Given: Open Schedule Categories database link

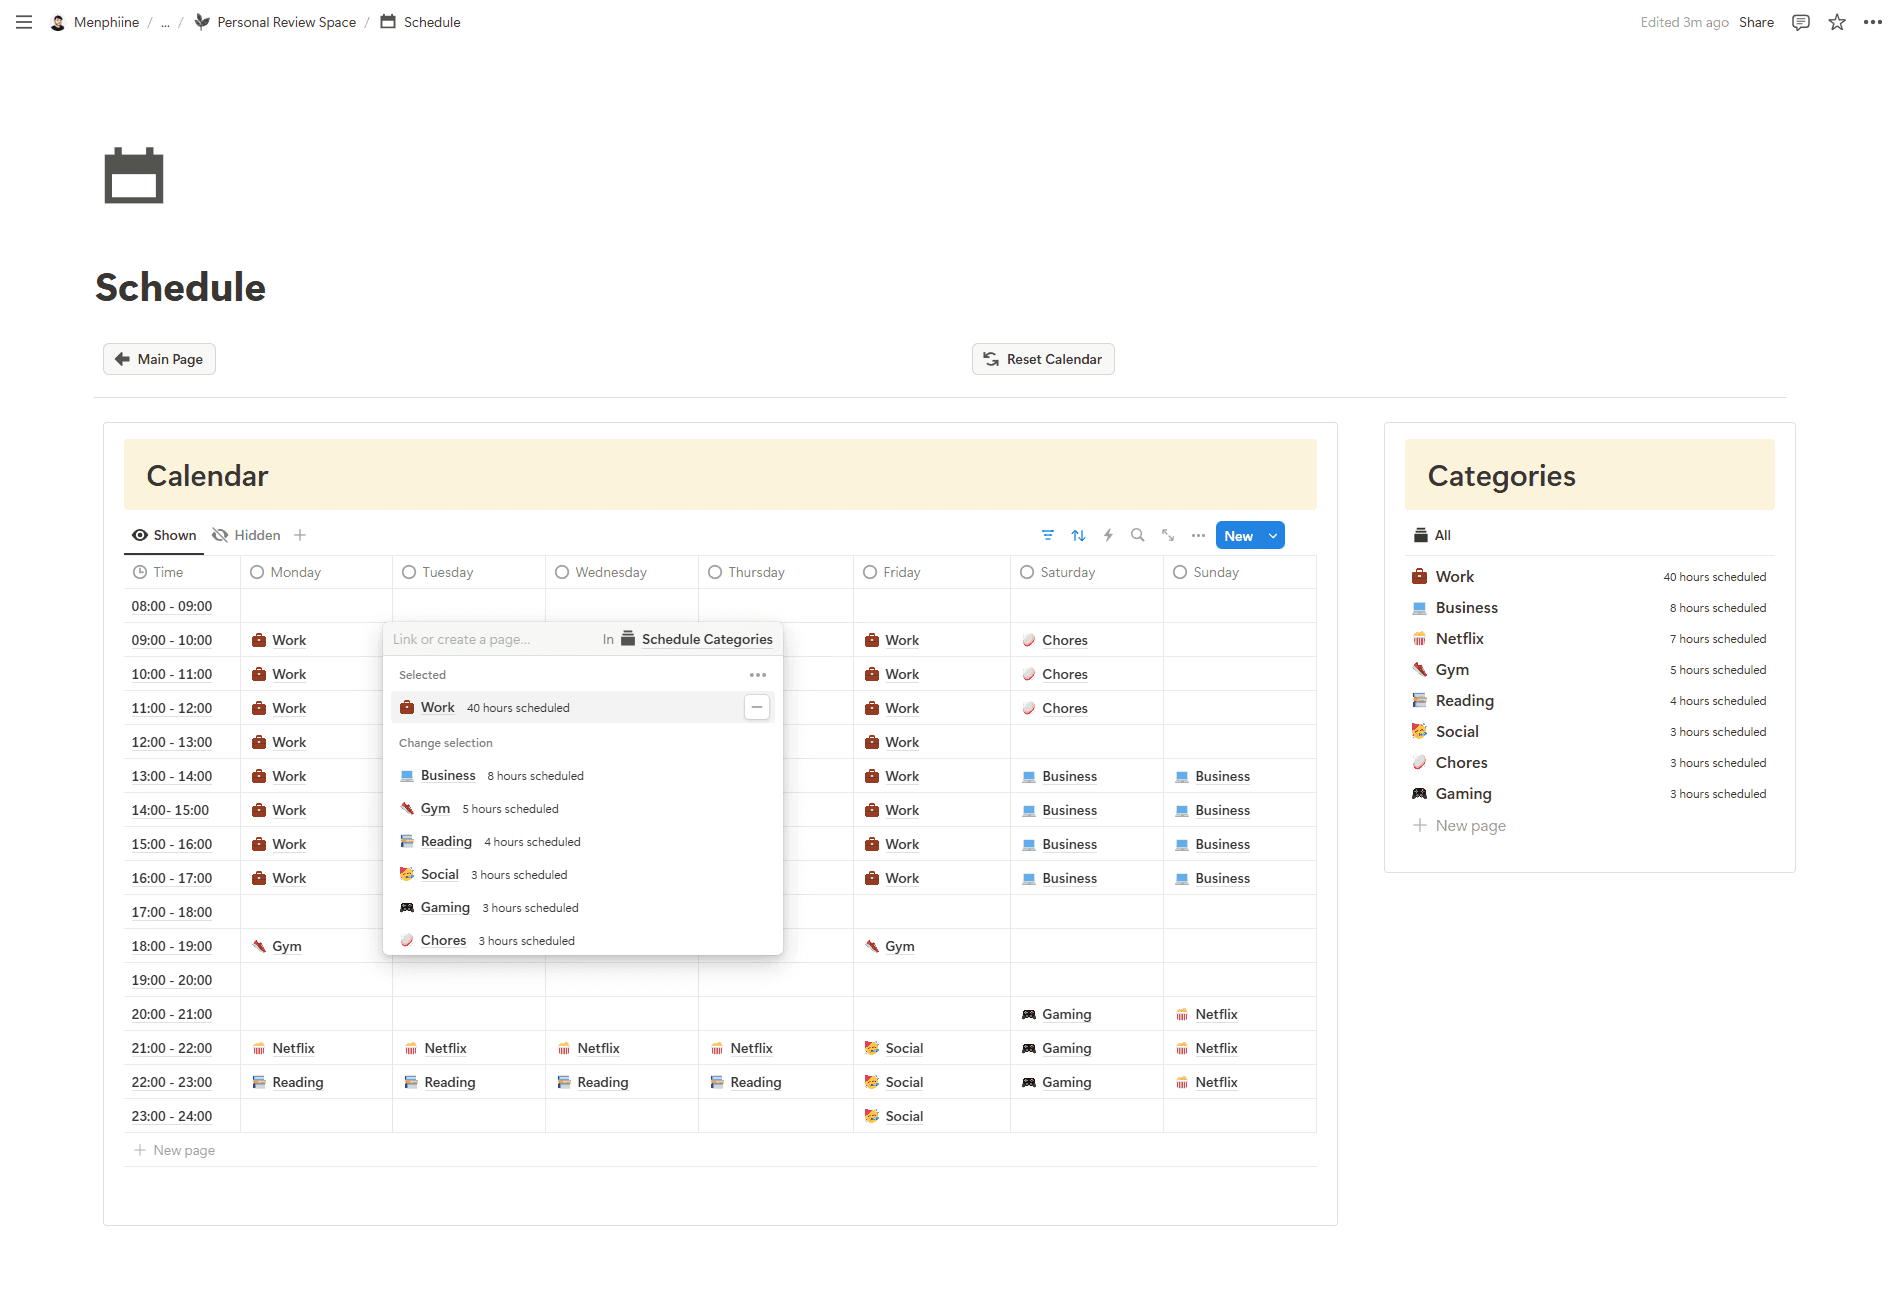Looking at the screenshot, I should point(697,639).
